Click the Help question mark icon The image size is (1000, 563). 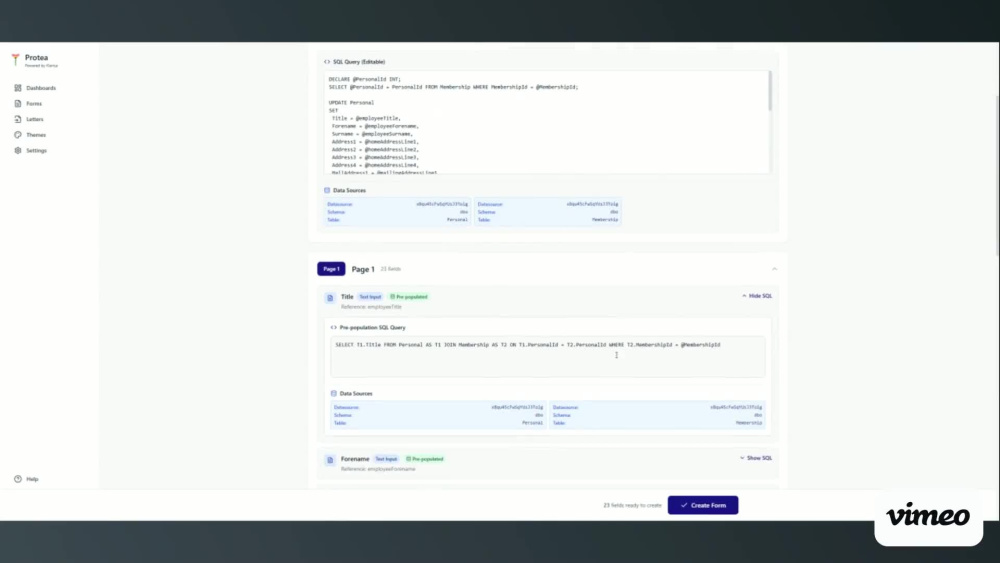point(18,479)
